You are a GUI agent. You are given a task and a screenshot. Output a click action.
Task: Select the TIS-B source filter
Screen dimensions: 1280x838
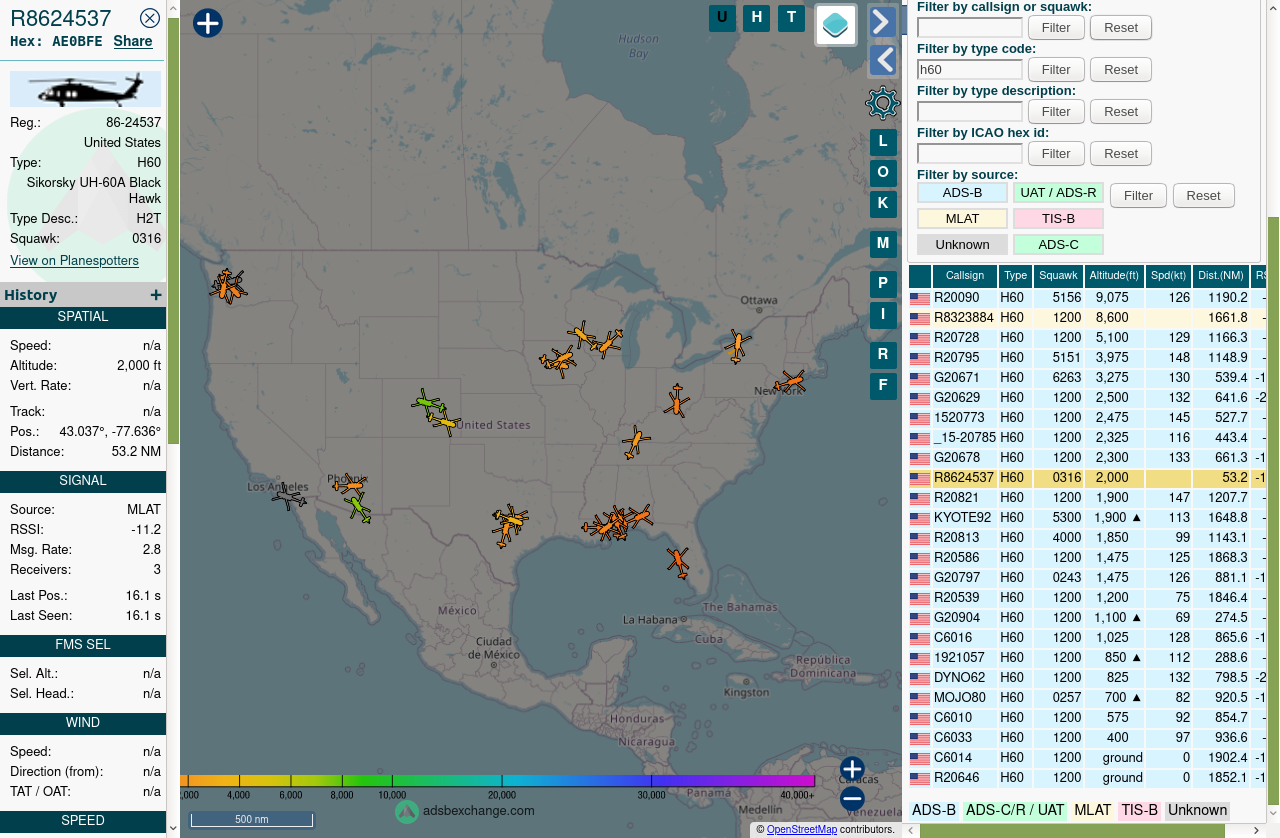click(1058, 219)
